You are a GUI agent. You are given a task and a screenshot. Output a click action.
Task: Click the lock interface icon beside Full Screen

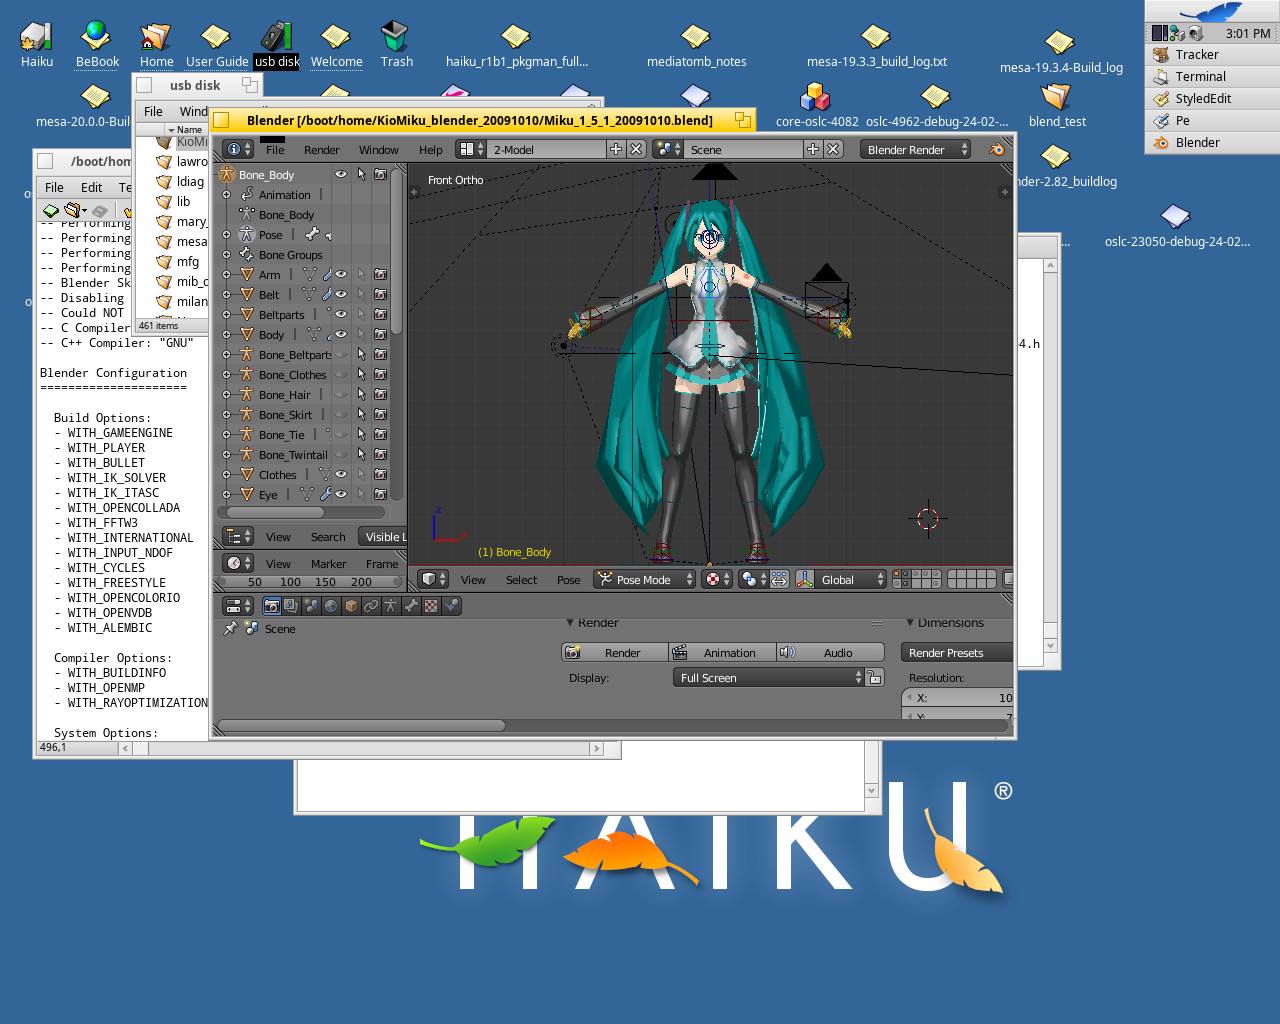pyautogui.click(x=875, y=678)
